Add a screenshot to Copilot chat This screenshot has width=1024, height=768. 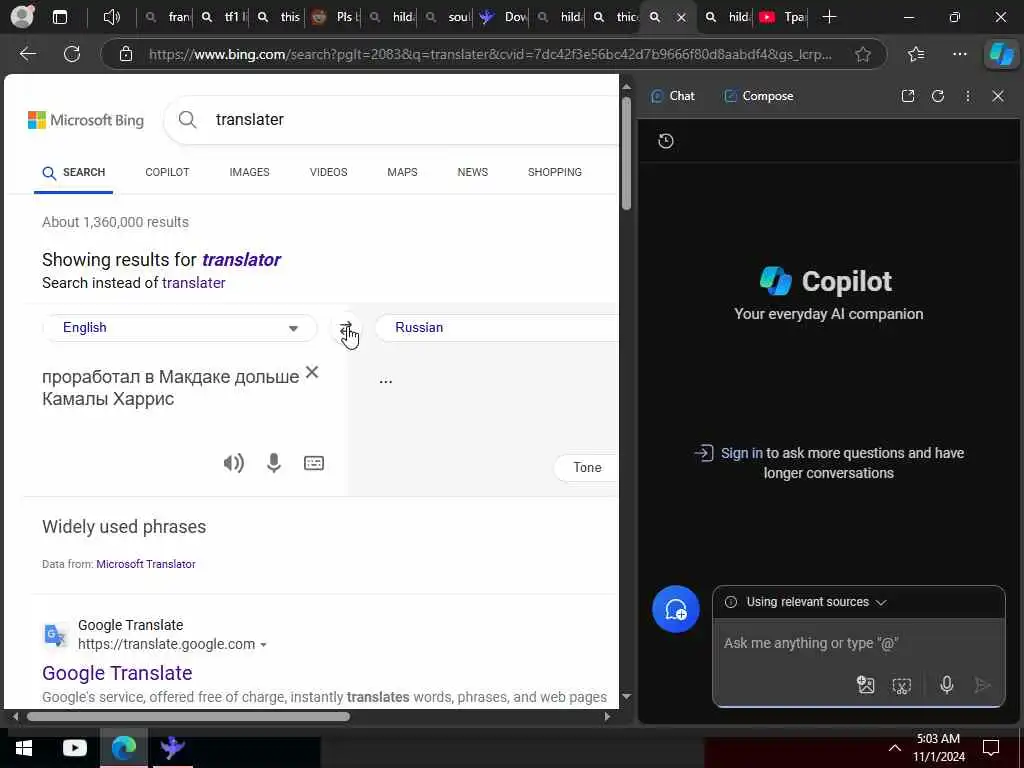click(x=902, y=685)
